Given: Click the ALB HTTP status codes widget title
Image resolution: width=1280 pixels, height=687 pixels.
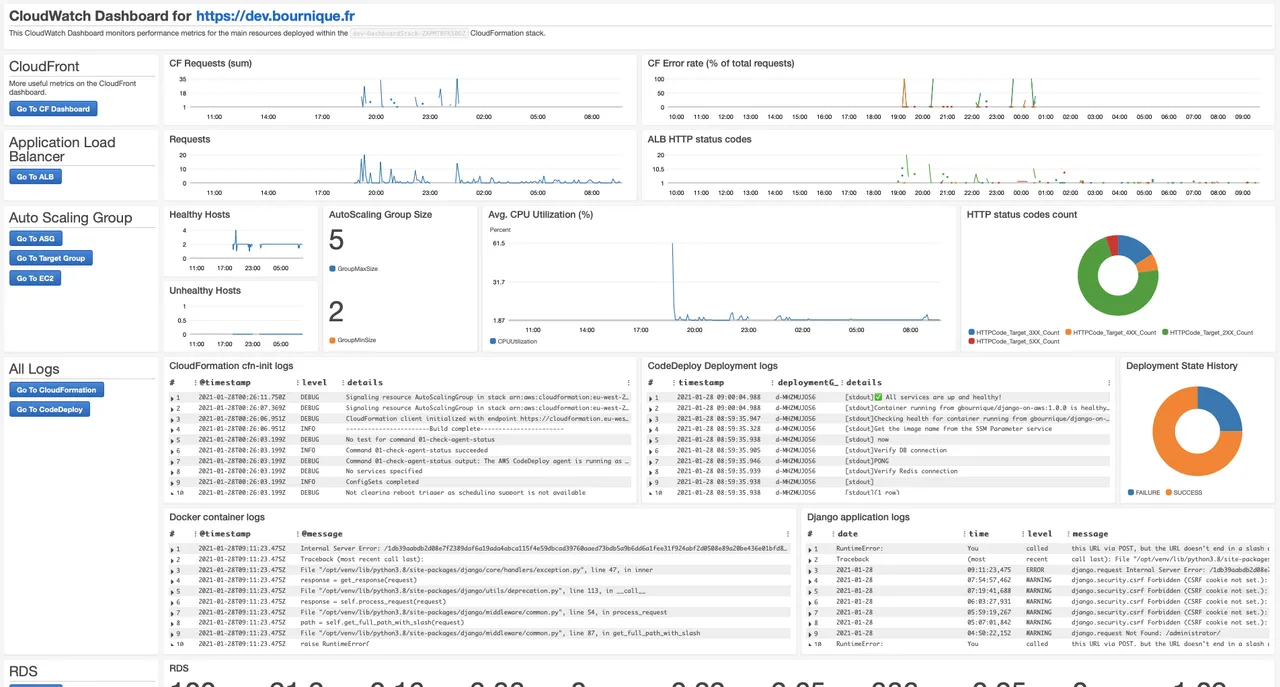Looking at the screenshot, I should 699,139.
